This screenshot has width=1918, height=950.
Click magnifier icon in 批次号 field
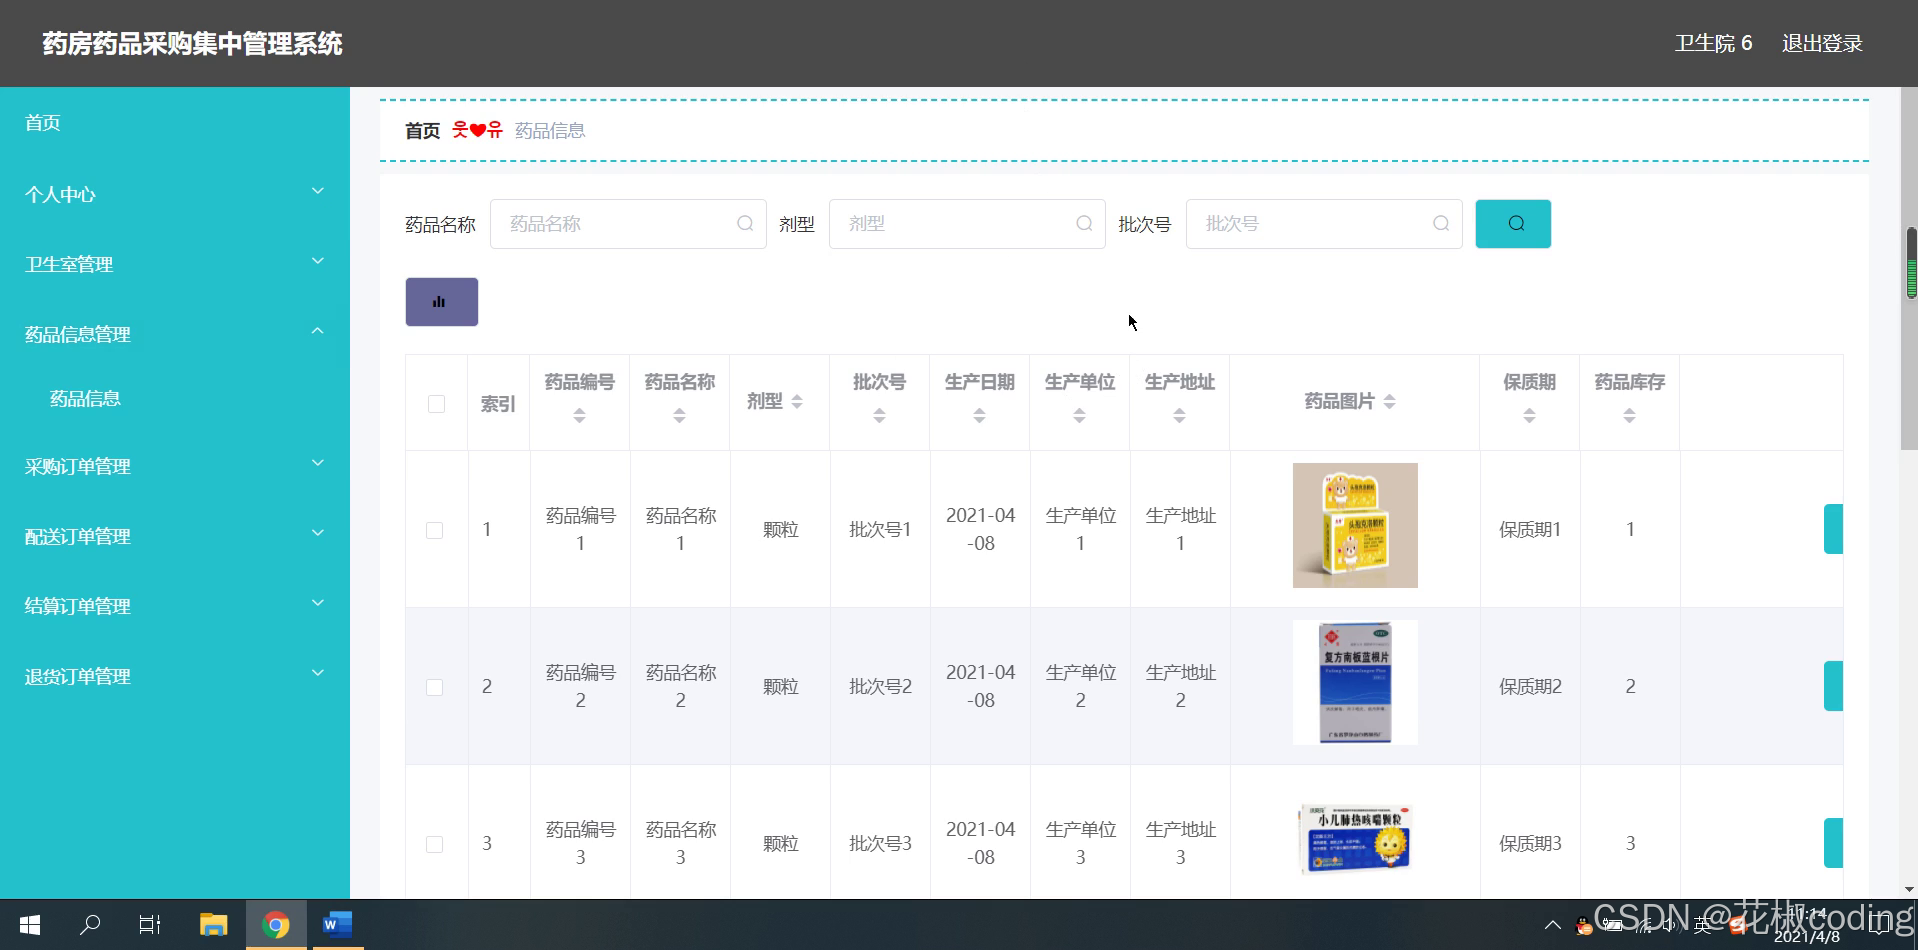pyautogui.click(x=1441, y=224)
